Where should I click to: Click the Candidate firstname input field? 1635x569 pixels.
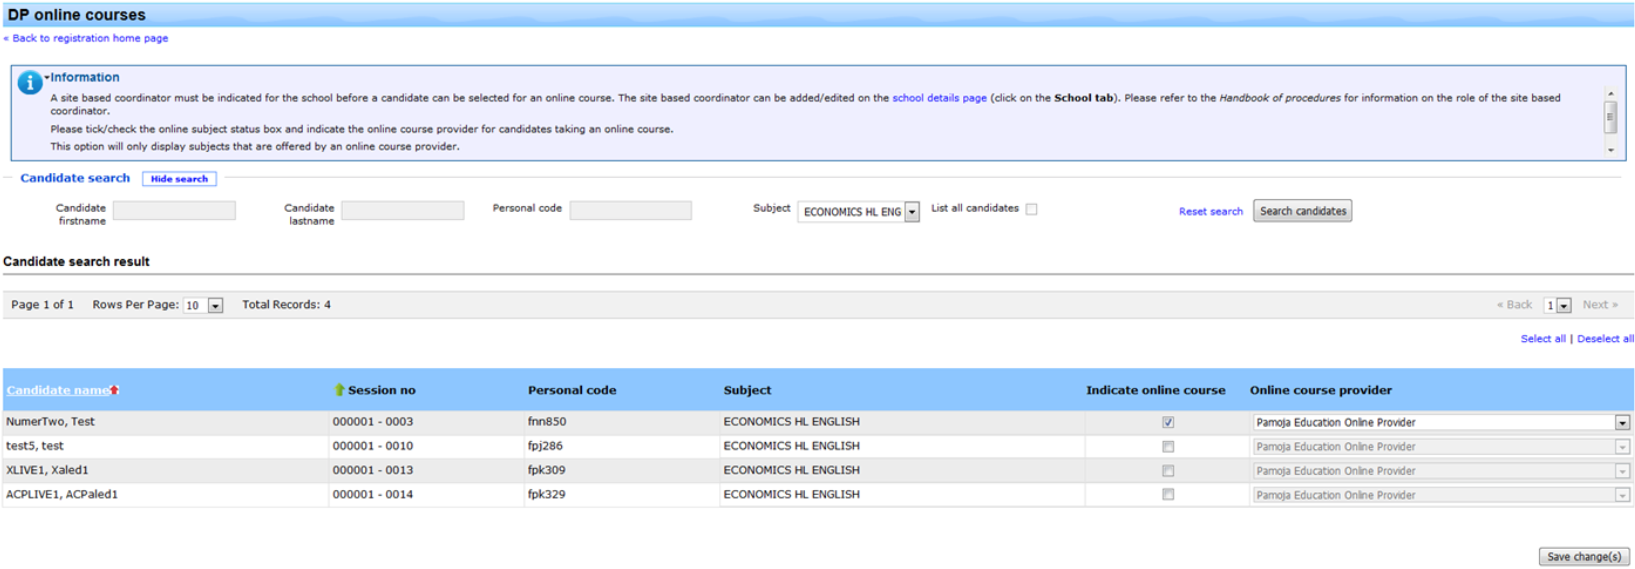(x=174, y=210)
